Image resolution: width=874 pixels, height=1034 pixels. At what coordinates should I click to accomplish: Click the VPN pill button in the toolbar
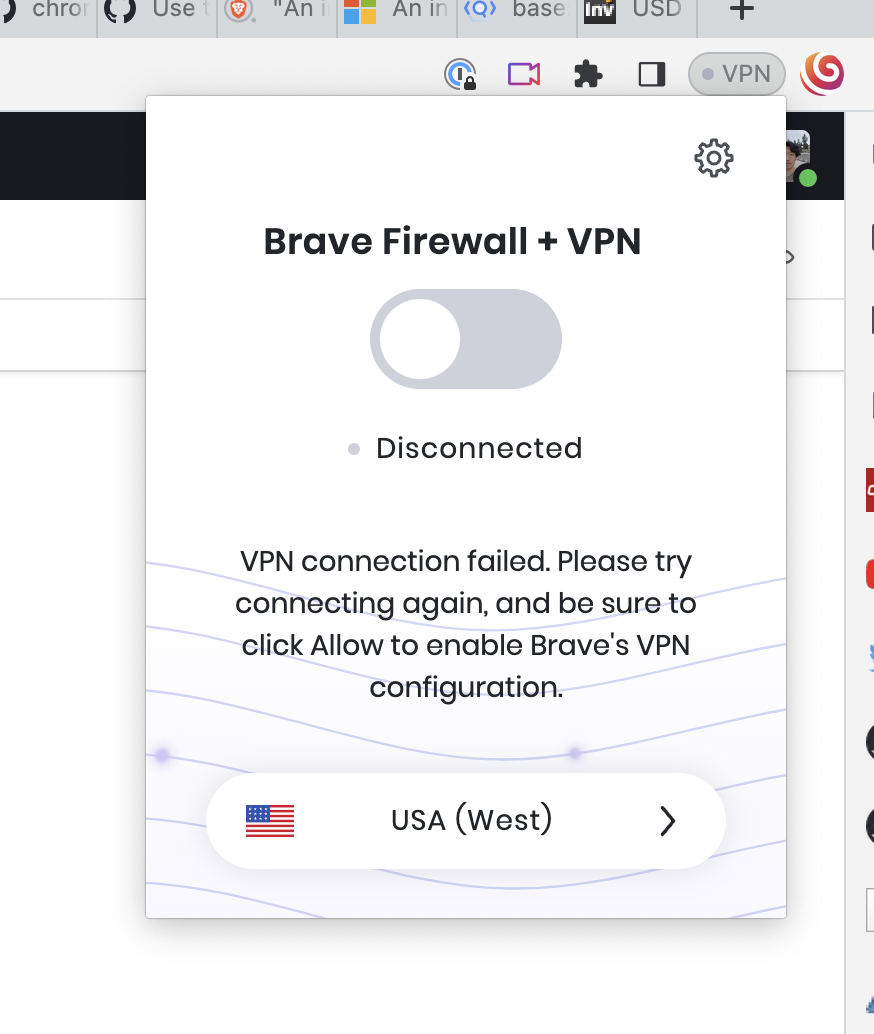[736, 74]
